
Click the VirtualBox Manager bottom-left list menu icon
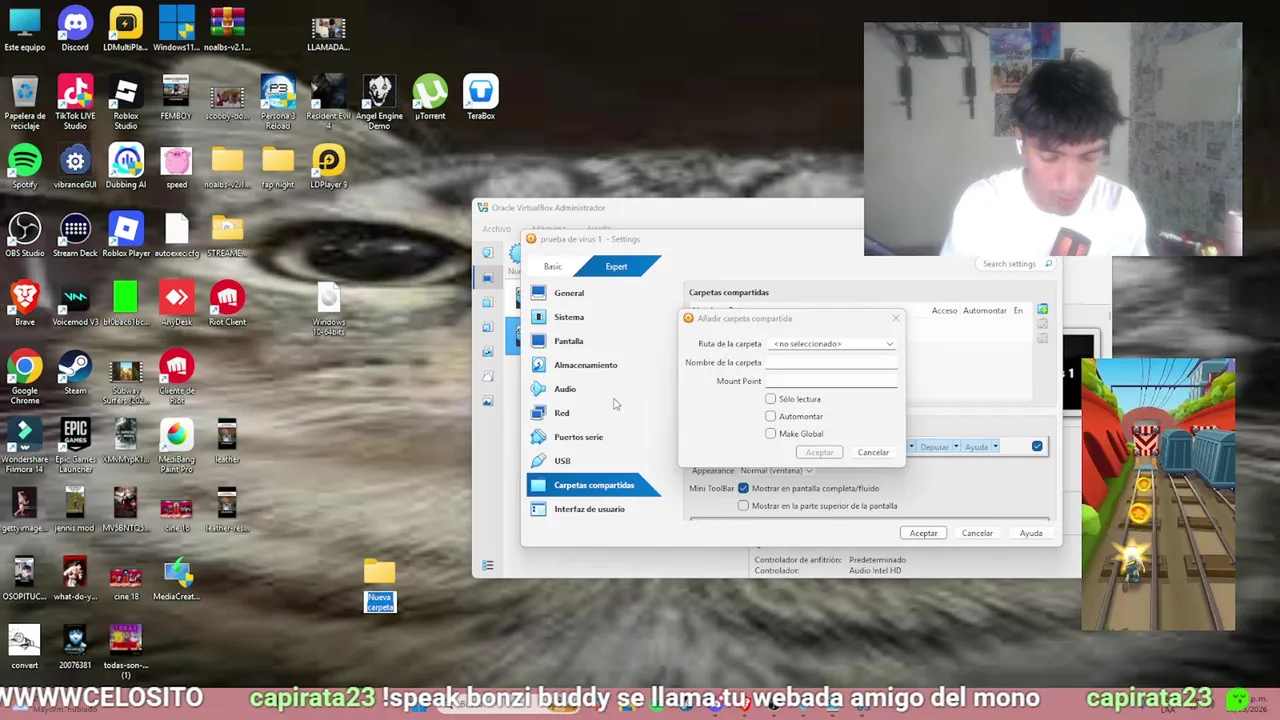pyautogui.click(x=488, y=566)
